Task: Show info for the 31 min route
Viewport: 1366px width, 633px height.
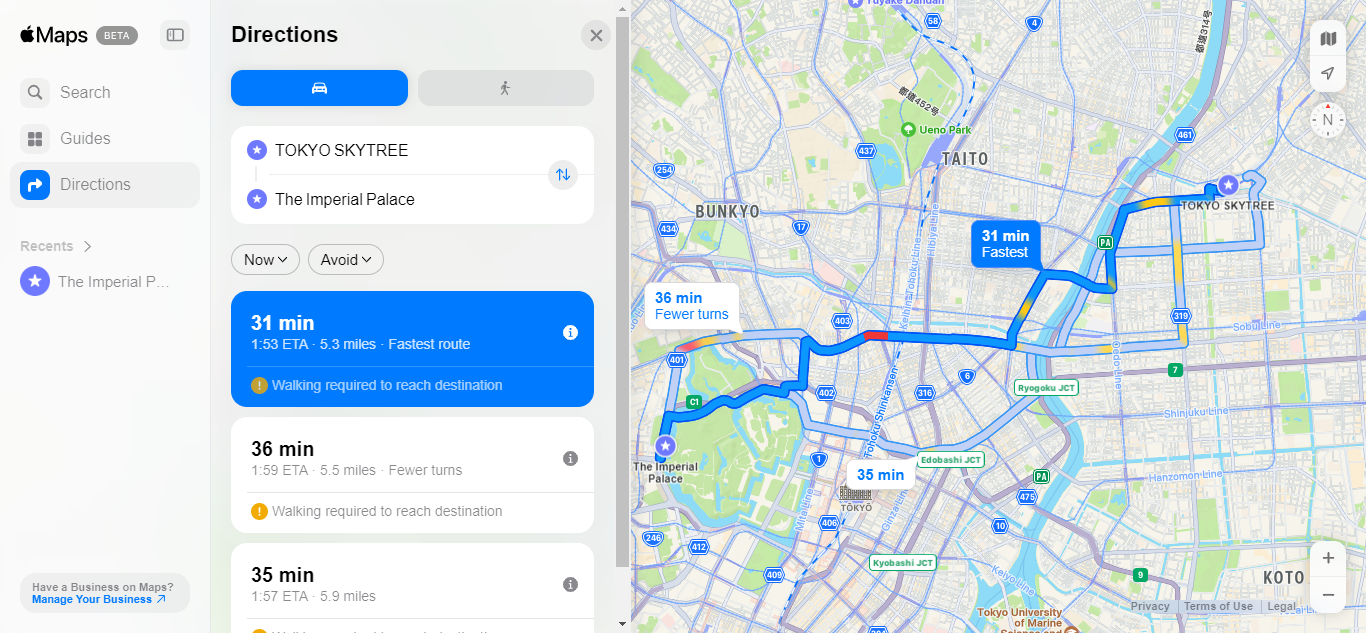Action: point(571,333)
